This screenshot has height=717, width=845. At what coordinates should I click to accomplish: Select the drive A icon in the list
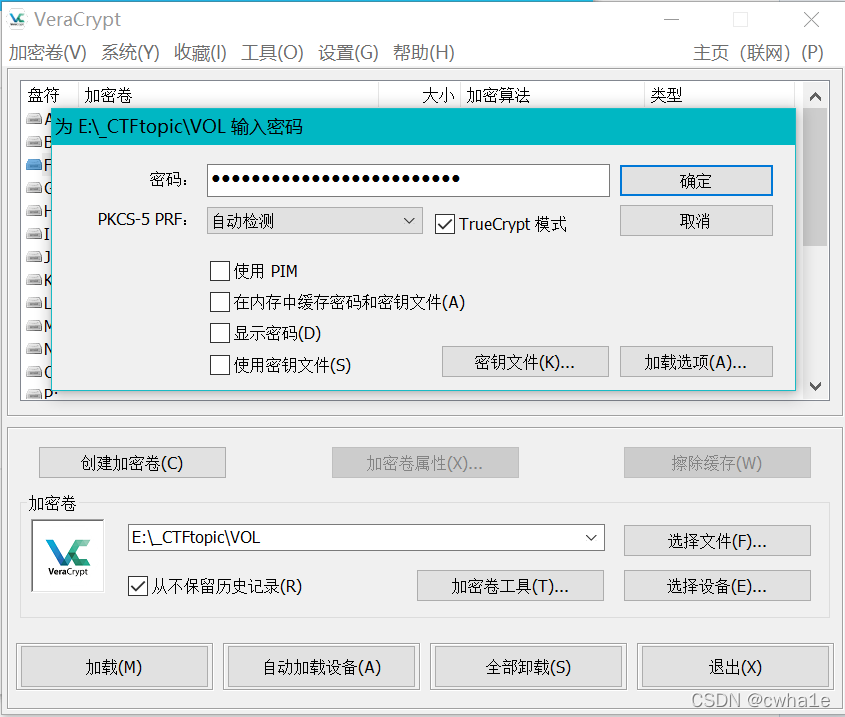click(34, 119)
